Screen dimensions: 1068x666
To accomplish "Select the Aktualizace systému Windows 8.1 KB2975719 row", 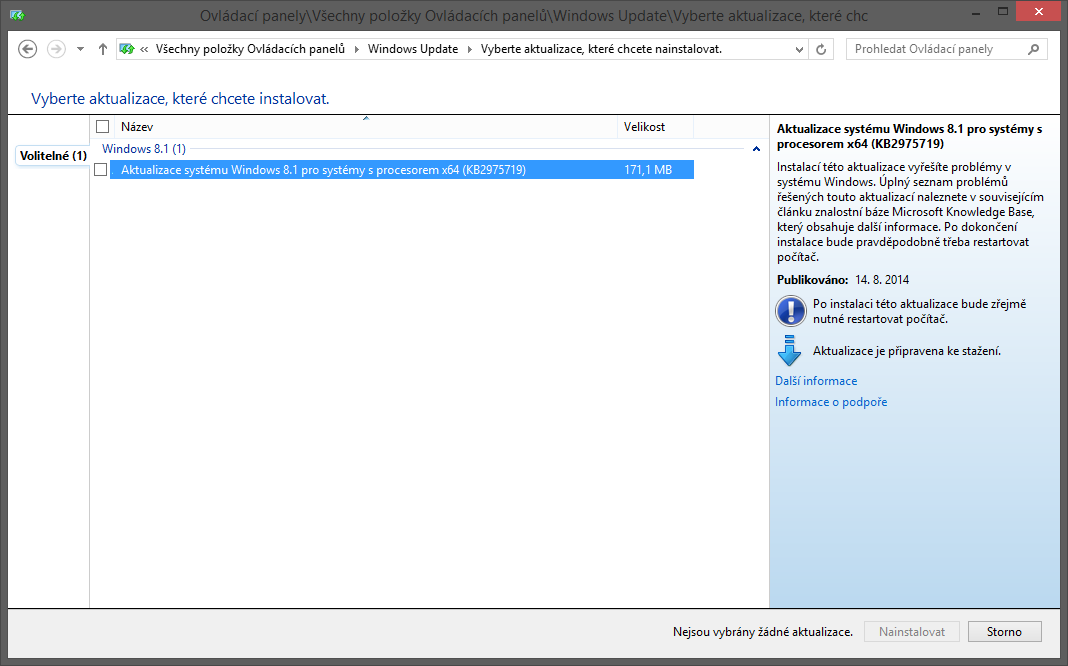I will pyautogui.click(x=402, y=170).
